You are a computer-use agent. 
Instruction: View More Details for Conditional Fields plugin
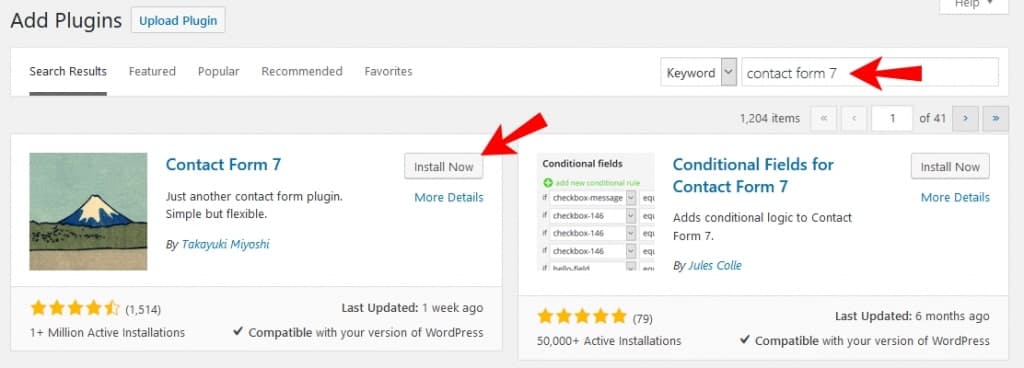click(x=955, y=197)
